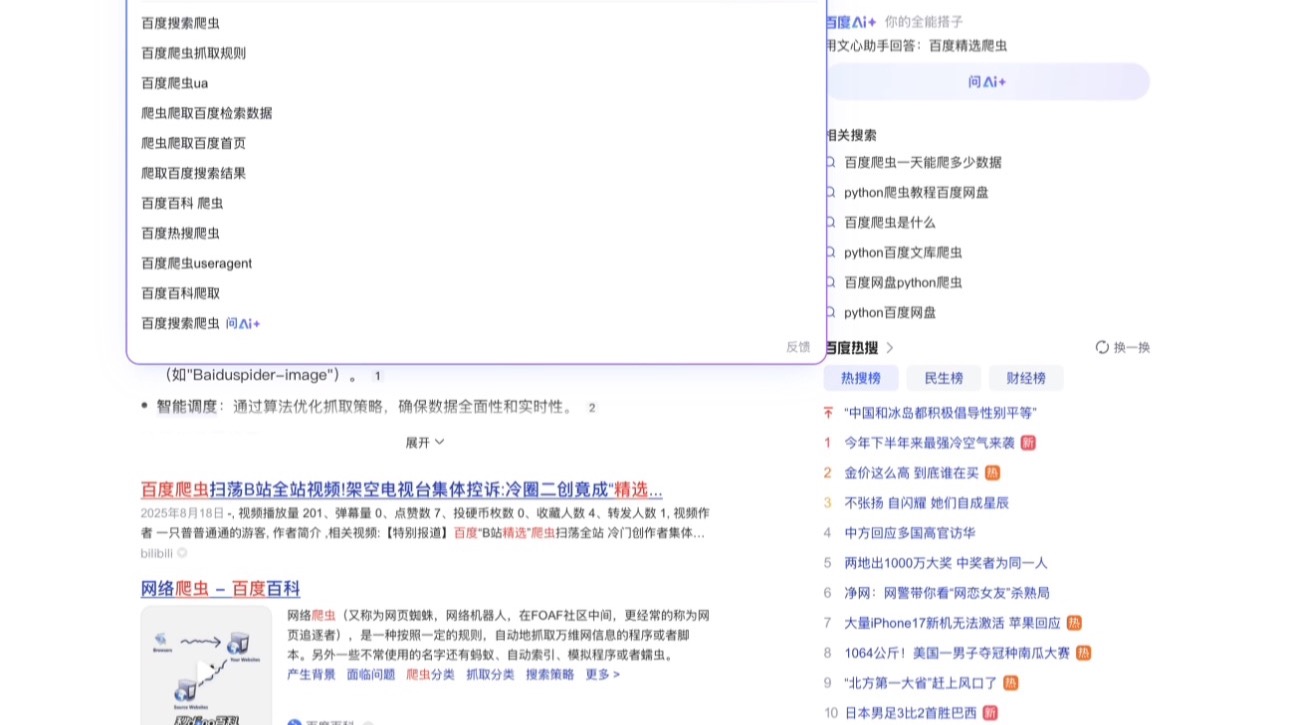Screen dimensions: 1290x725
Task: Open 百度热搜 page via its arrow
Action: pyautogui.click(x=890, y=347)
